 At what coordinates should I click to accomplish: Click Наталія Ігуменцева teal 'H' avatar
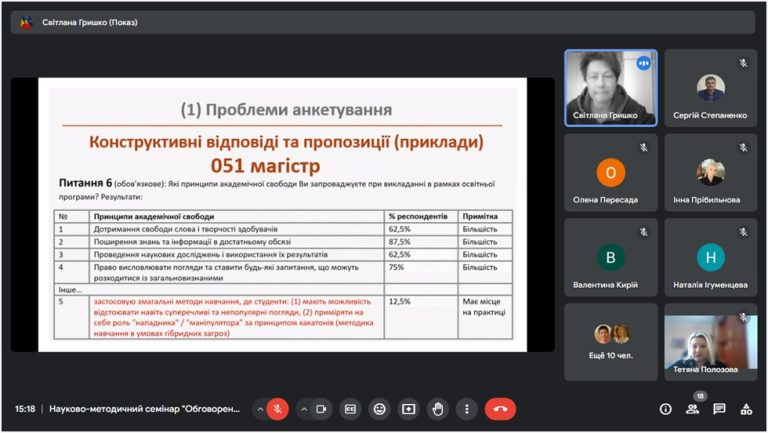click(x=710, y=258)
